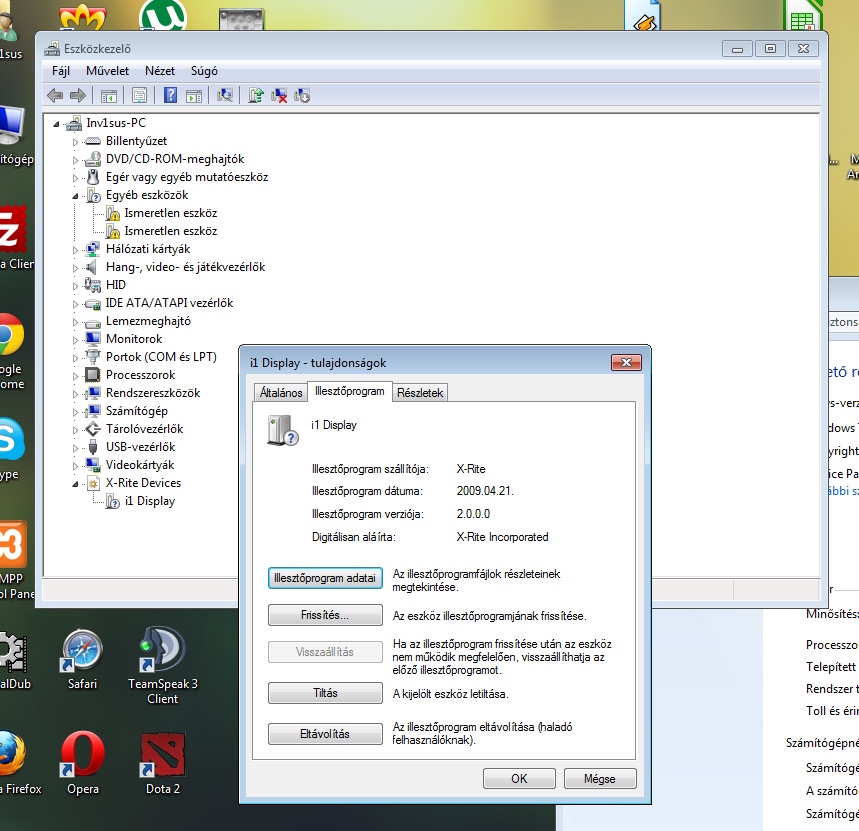Click the X-Rite Incorporated signer text
859x831 pixels.
[x=502, y=537]
